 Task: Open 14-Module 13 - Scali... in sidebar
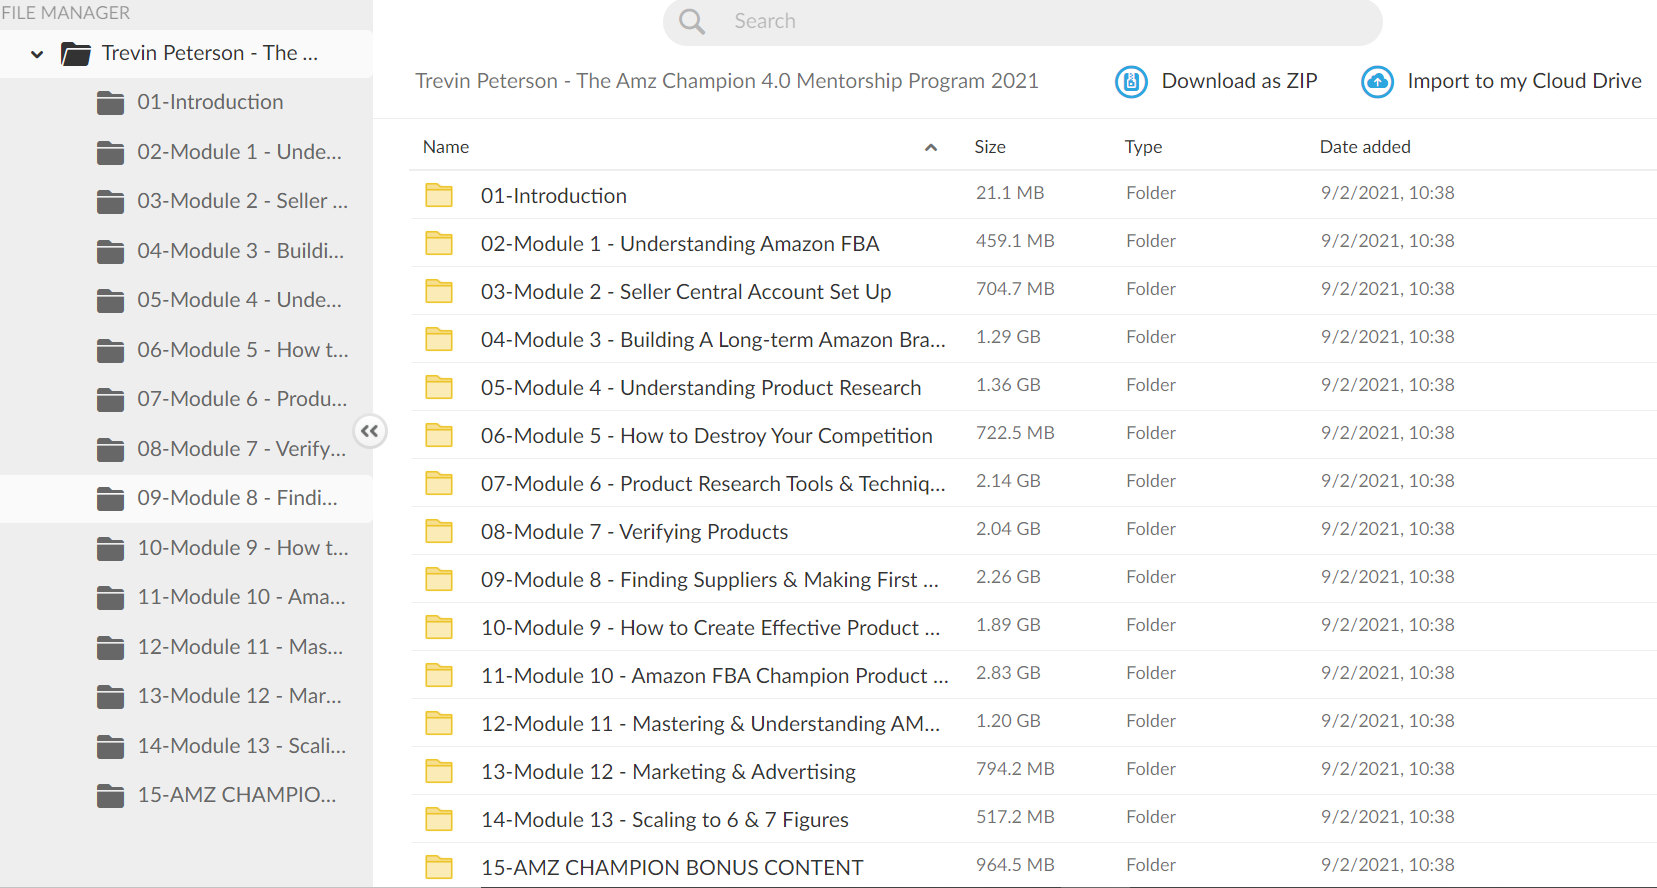click(x=241, y=746)
